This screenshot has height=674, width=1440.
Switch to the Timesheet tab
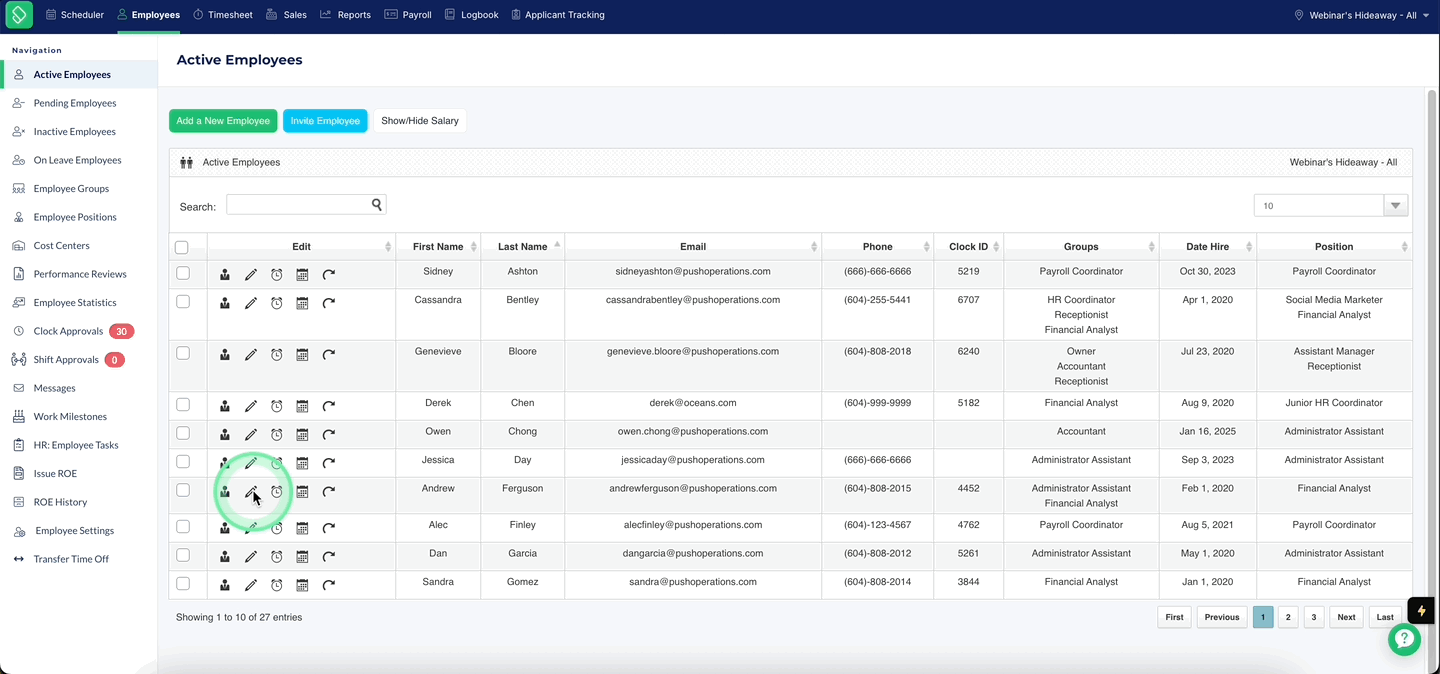[x=223, y=15]
